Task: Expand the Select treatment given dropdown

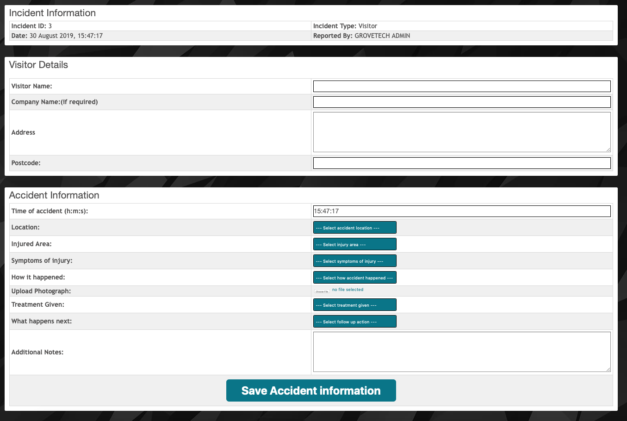Action: coord(355,305)
